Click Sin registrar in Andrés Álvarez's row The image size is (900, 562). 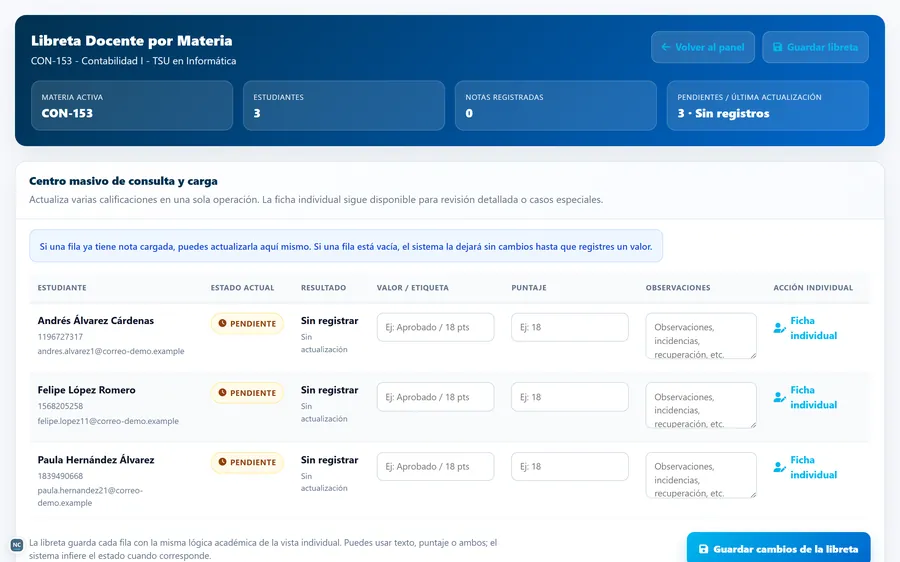click(x=329, y=321)
